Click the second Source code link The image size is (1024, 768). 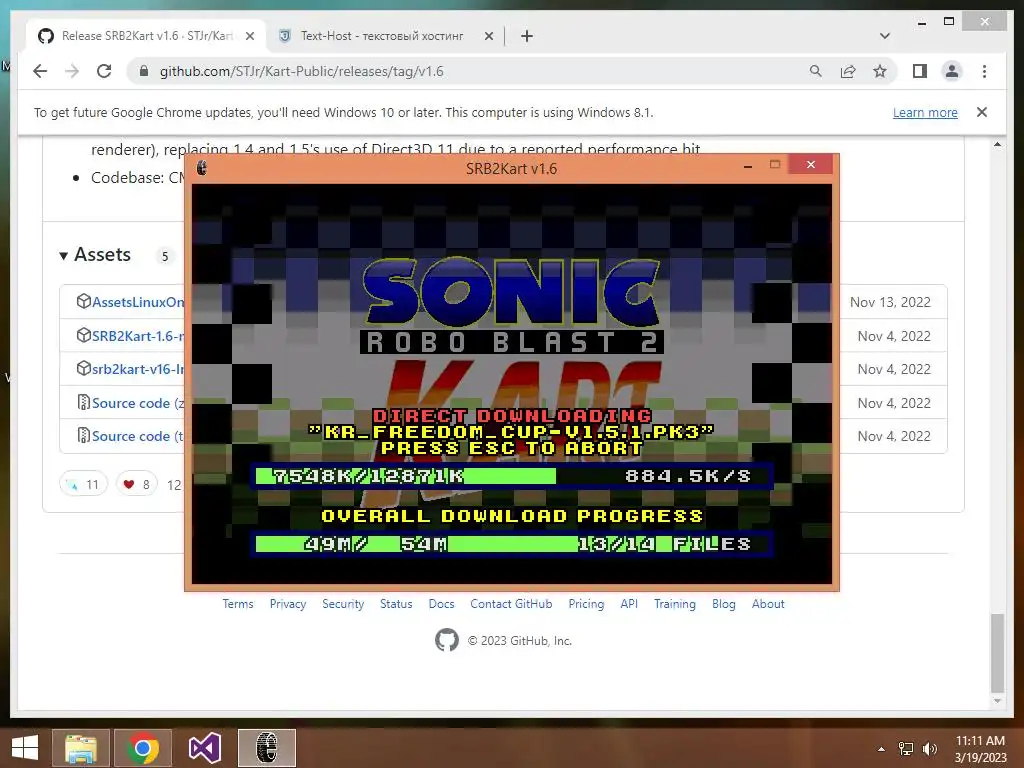pyautogui.click(x=138, y=436)
